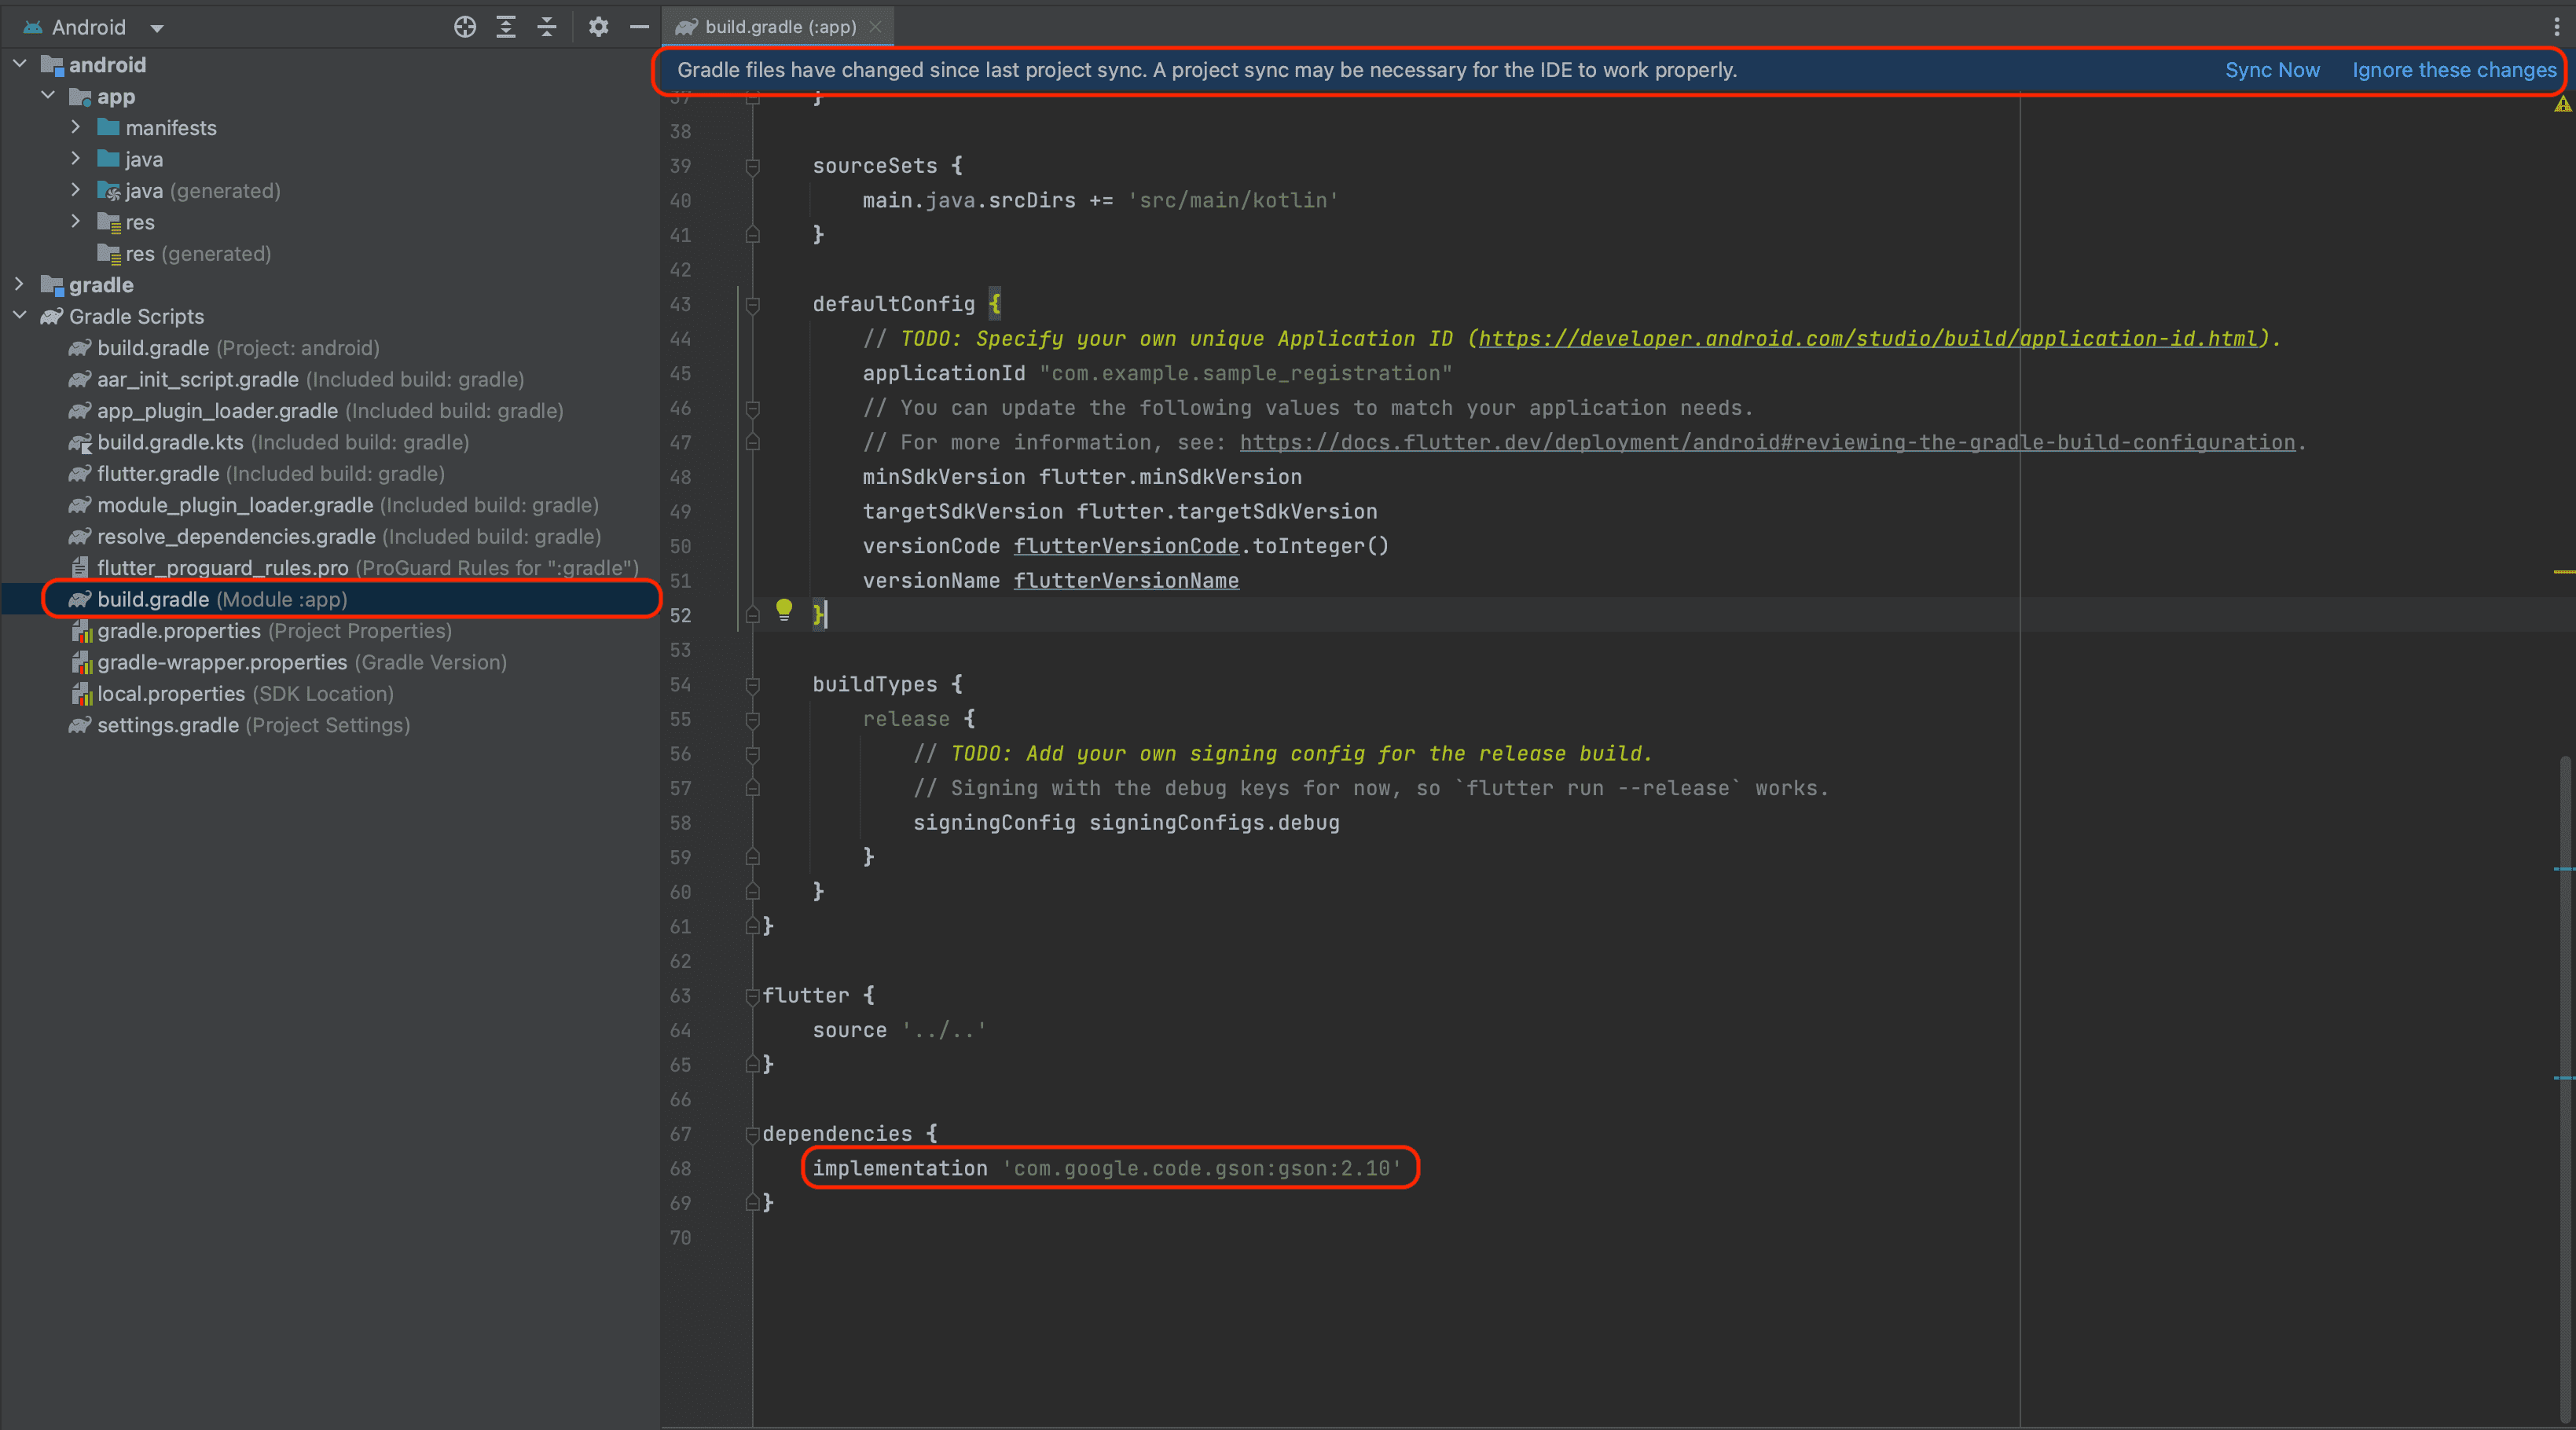Click the select opened file target icon
This screenshot has width=2576, height=1430.
pyautogui.click(x=464, y=27)
